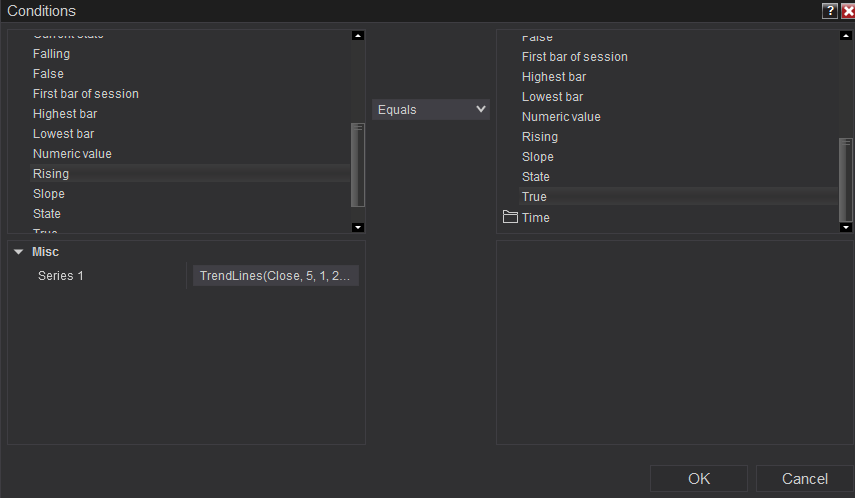Screen dimensions: 855x498
Task: Select Rising in left list
Action: (51, 174)
